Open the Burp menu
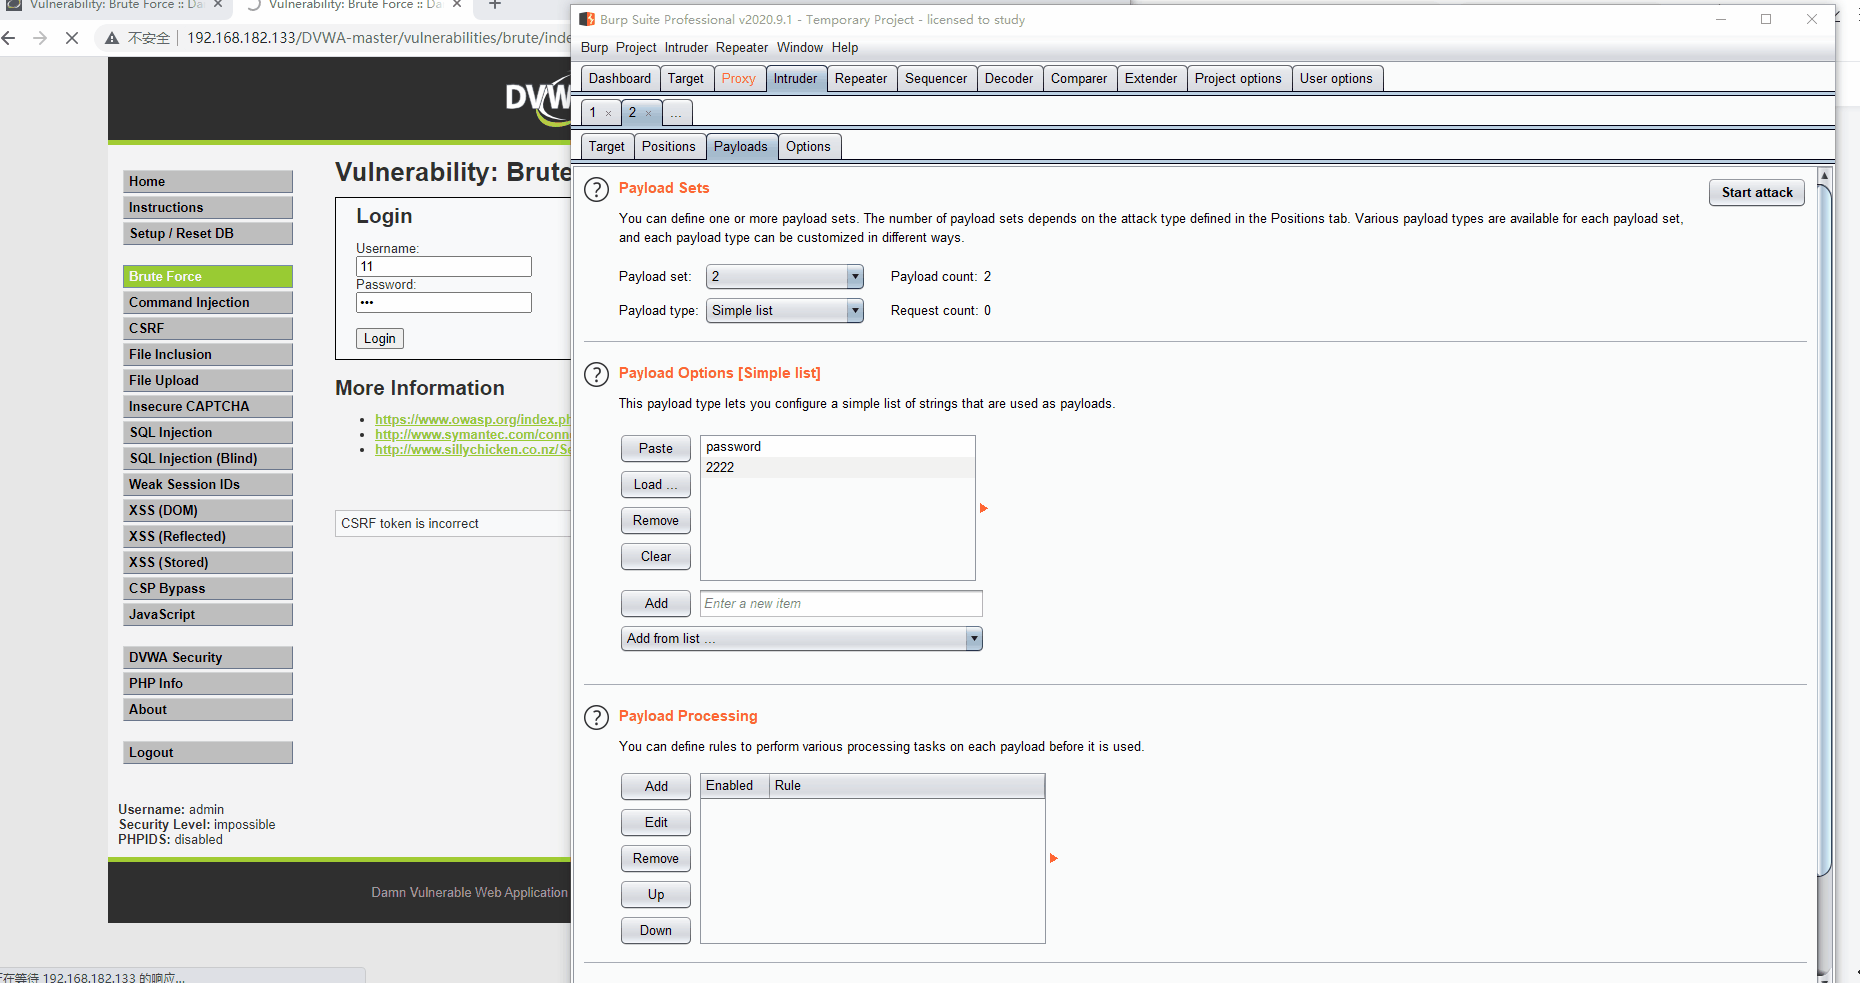The width and height of the screenshot is (1860, 983). (x=594, y=48)
